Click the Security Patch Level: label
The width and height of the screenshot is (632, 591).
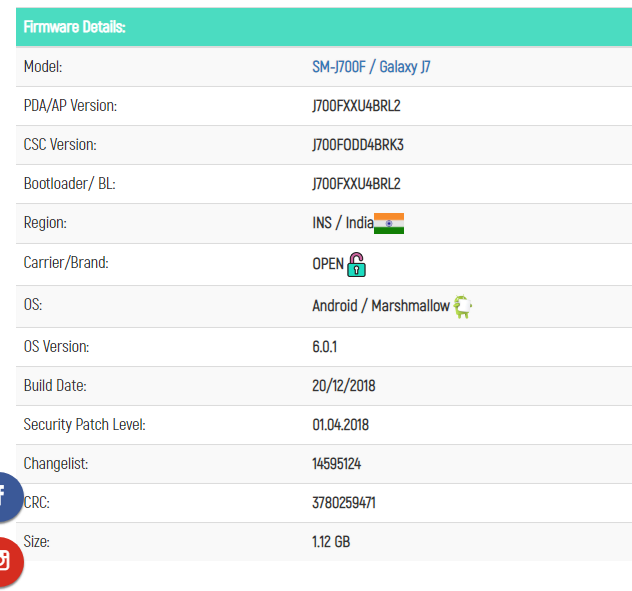click(x=84, y=425)
